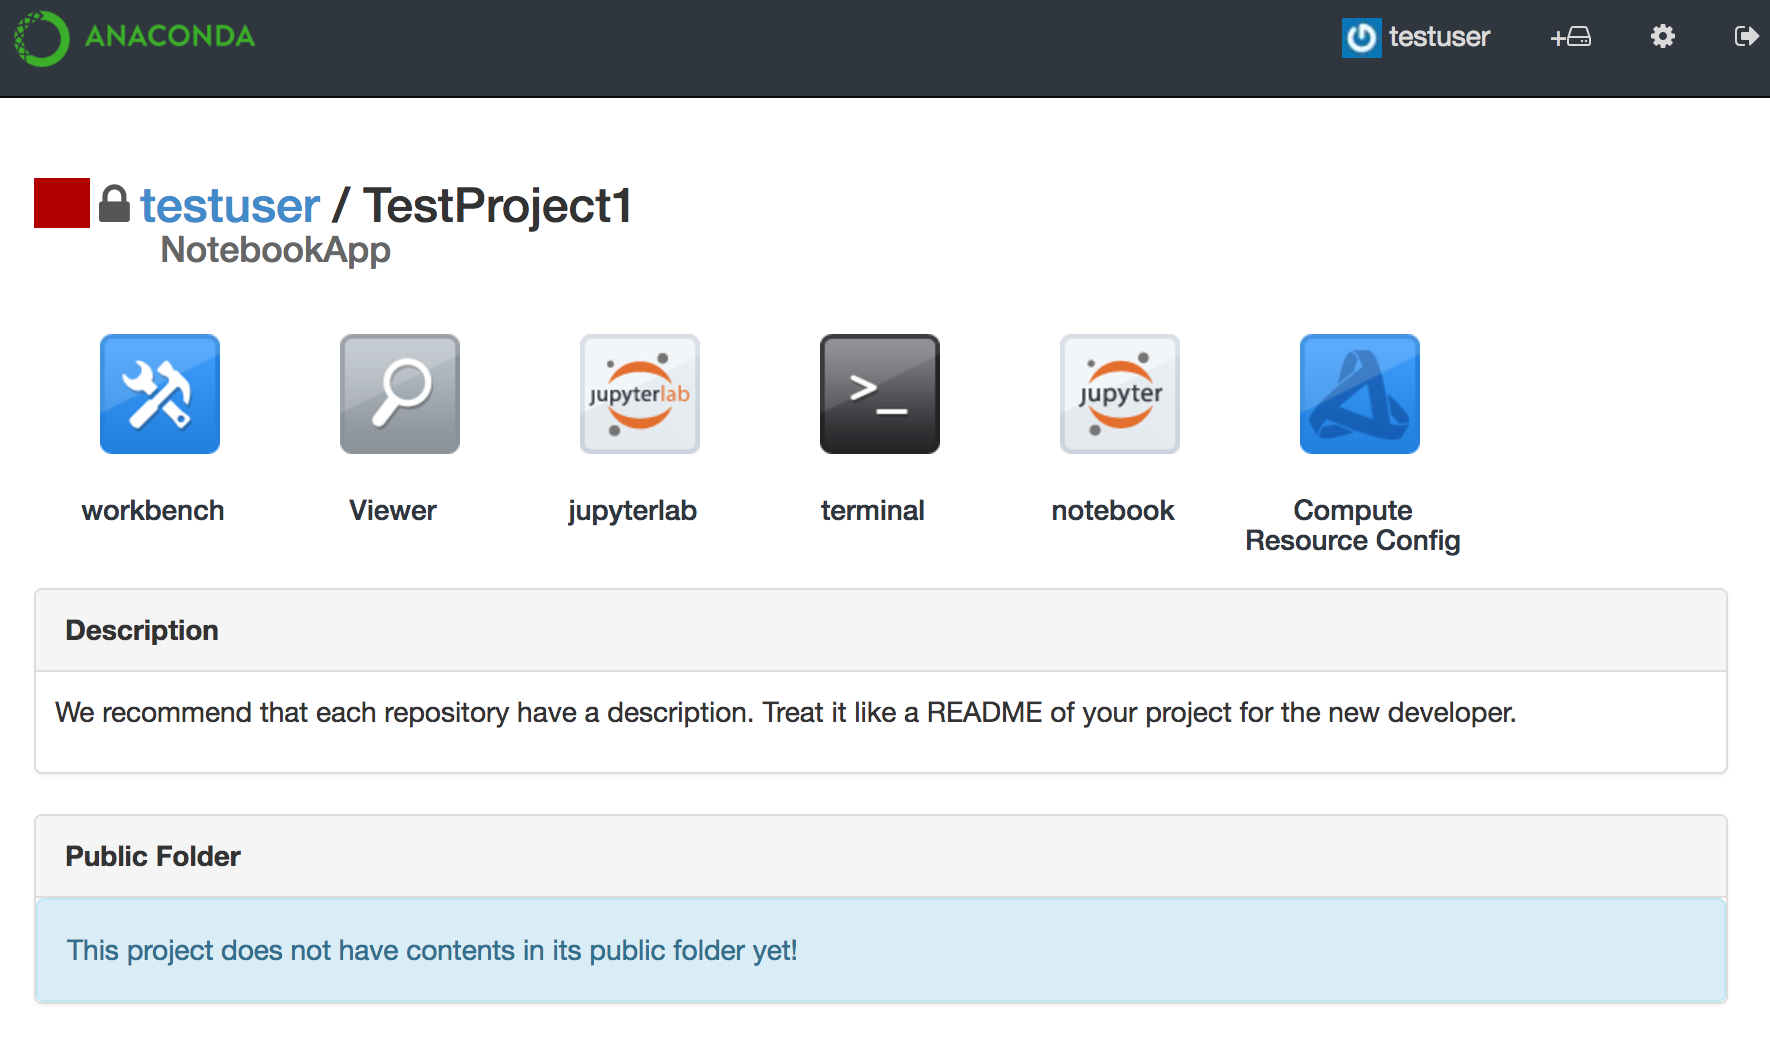Click the testuser avatar power icon
This screenshot has width=1770, height=1042.
coord(1361,38)
